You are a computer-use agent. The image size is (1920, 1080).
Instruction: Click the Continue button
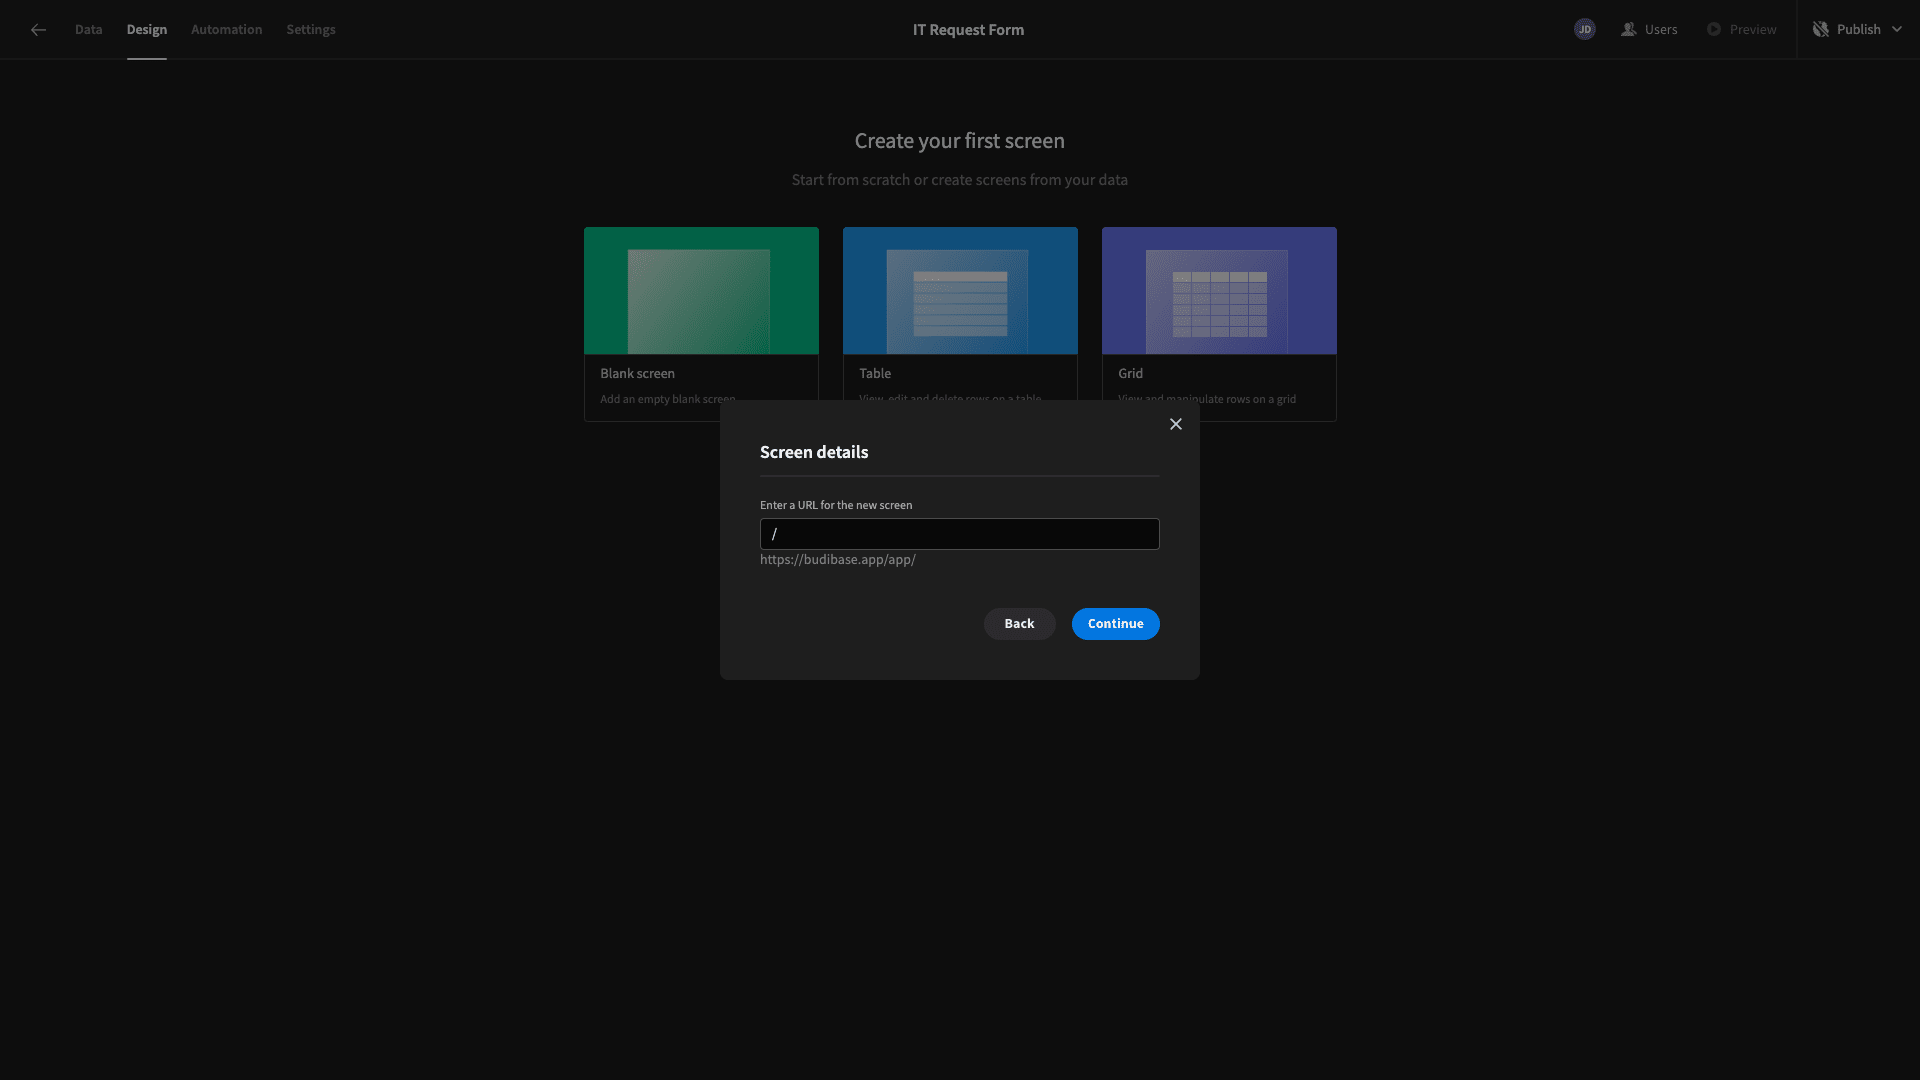pyautogui.click(x=1116, y=624)
